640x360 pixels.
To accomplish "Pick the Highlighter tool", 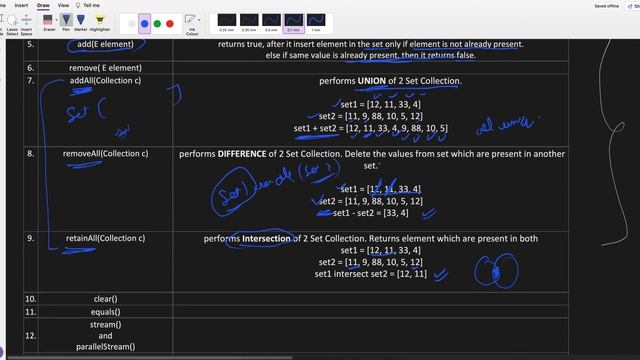I will point(100,22).
